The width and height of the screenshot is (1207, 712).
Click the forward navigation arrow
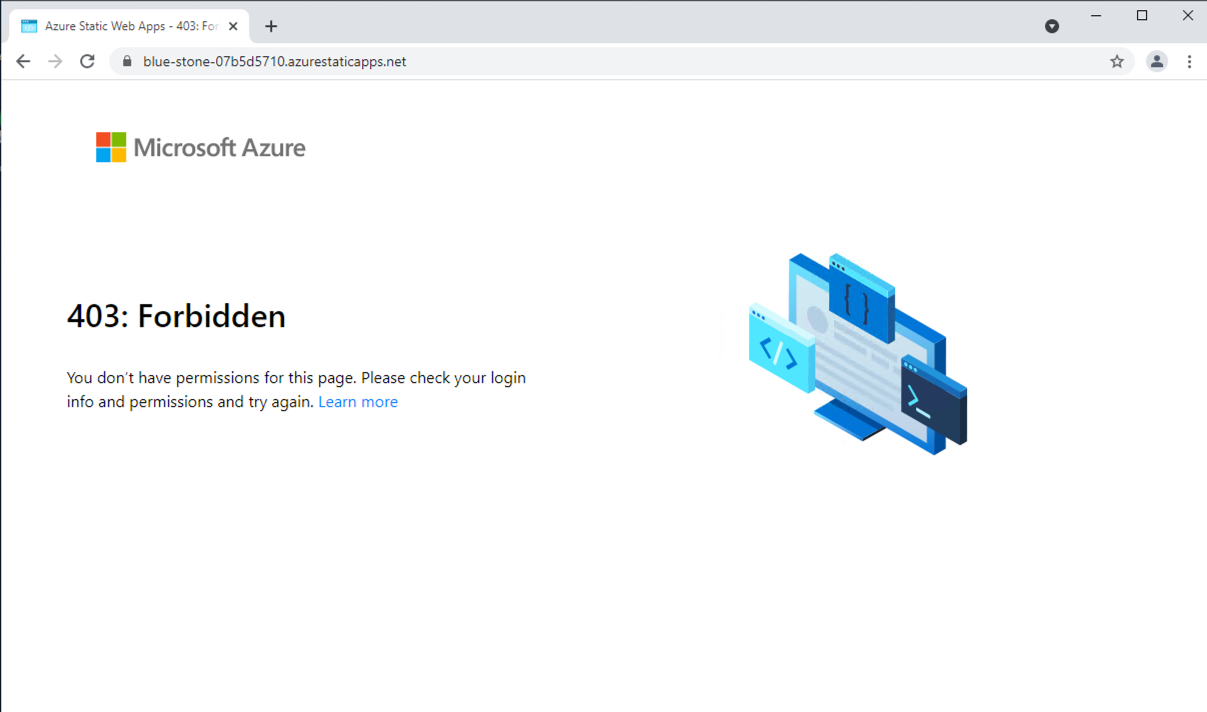point(55,61)
